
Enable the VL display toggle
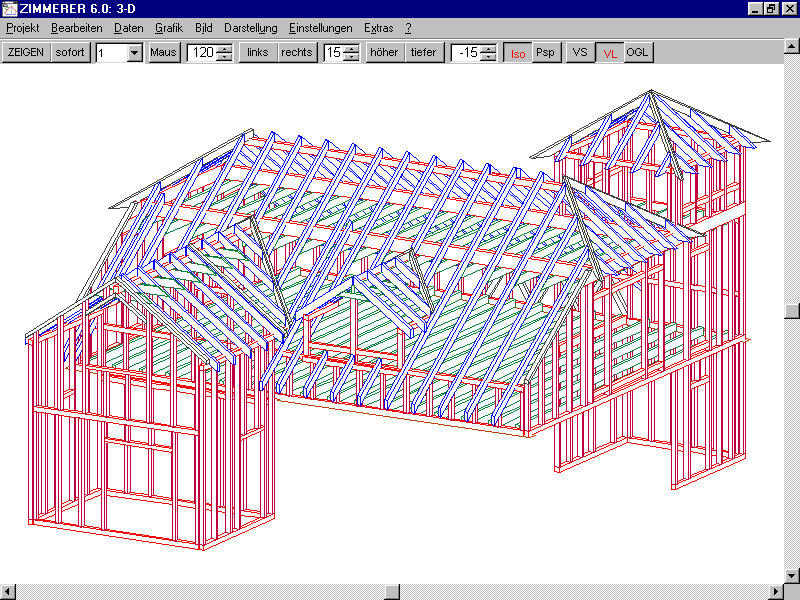point(609,53)
